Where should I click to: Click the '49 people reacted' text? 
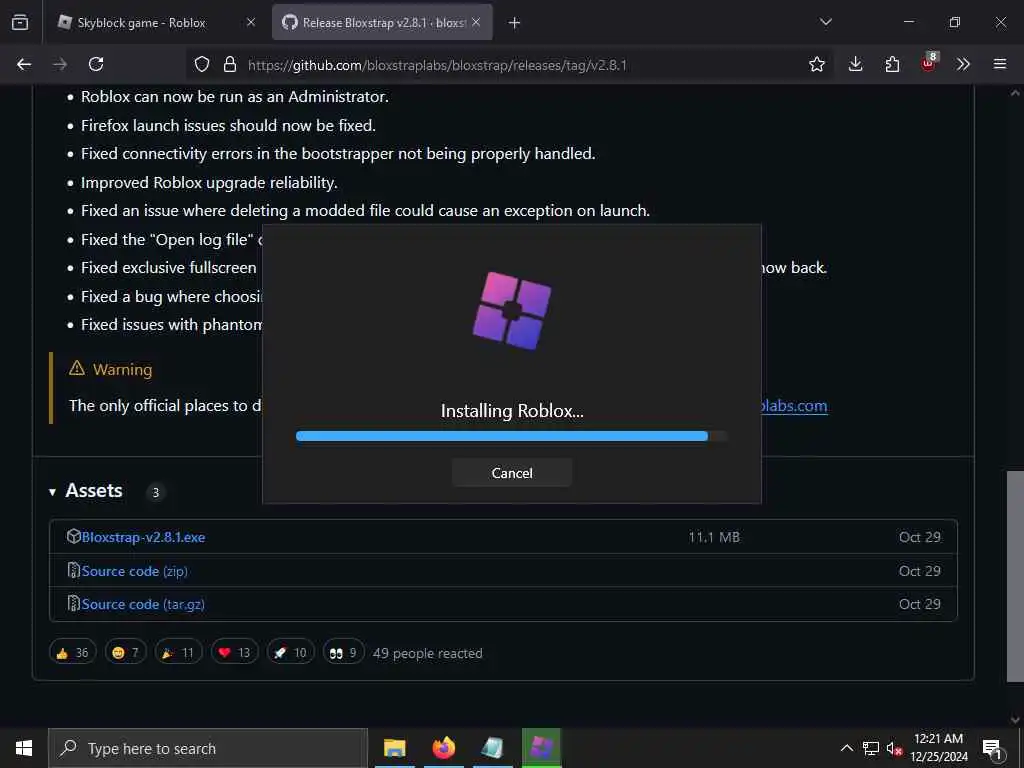coord(428,653)
